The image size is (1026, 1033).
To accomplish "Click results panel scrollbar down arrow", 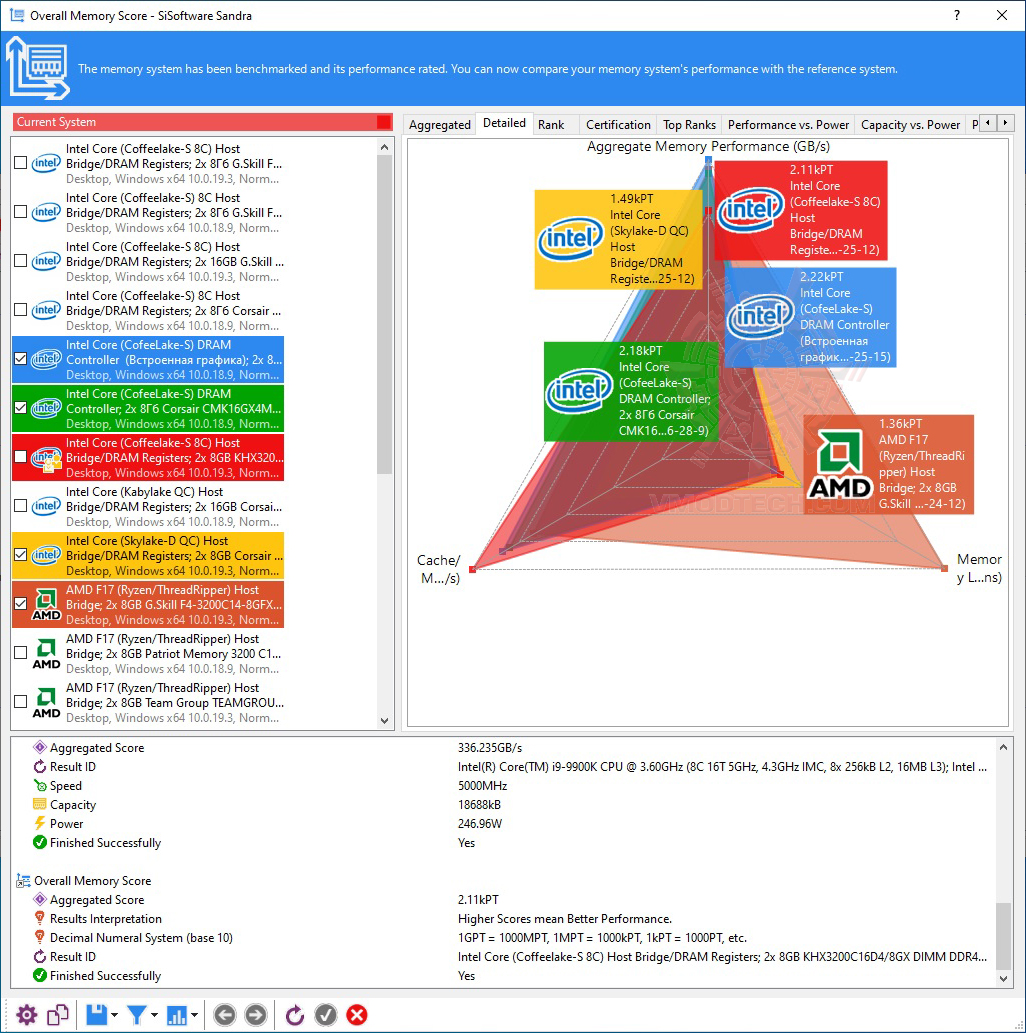I will (1003, 978).
